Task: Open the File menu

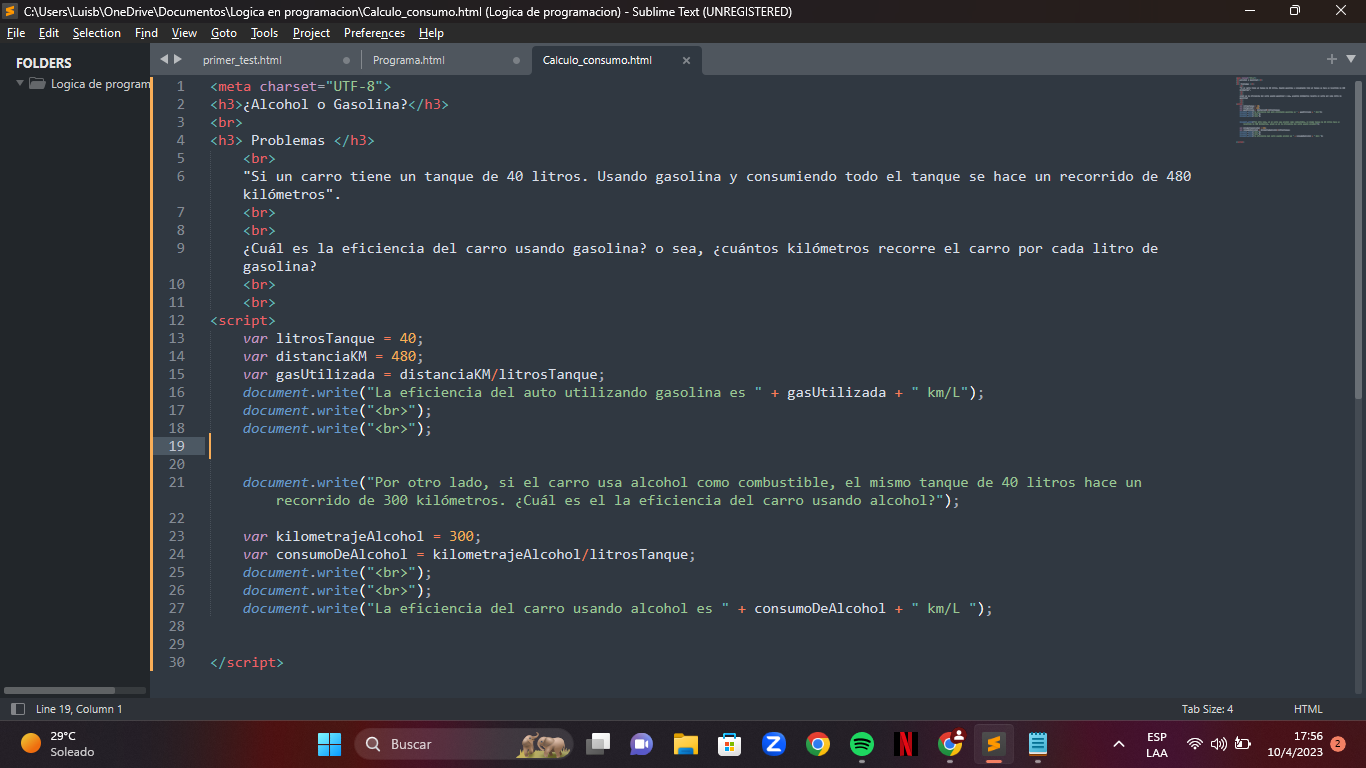Action: click(15, 33)
